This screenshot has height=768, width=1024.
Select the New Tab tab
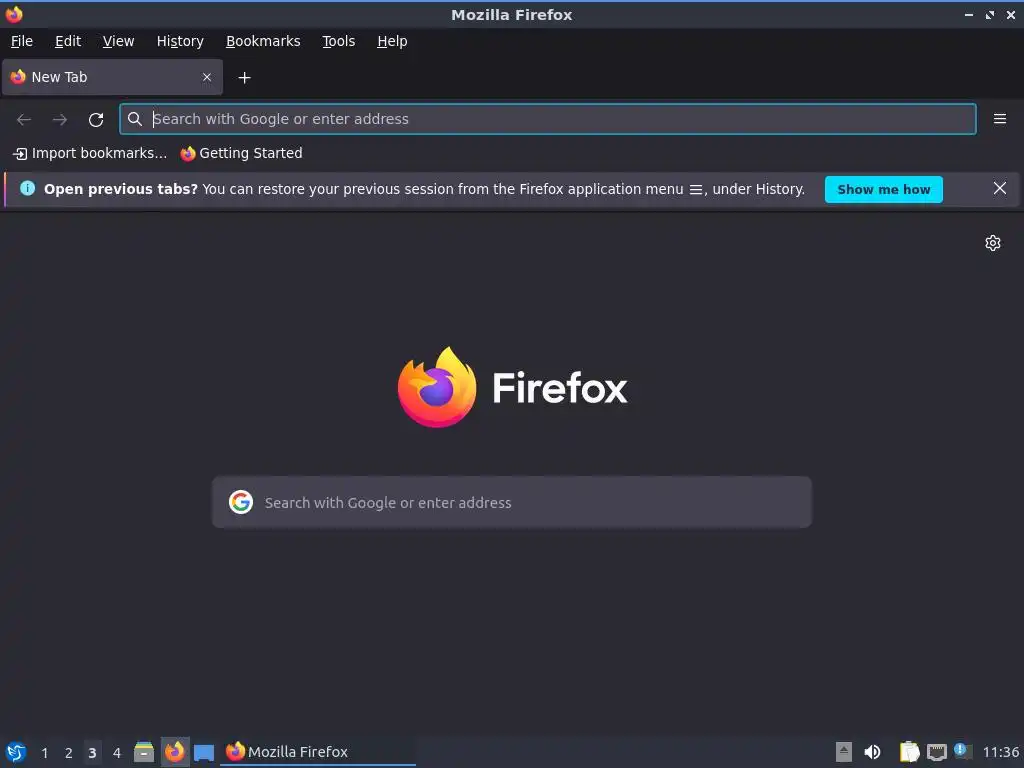(x=112, y=77)
